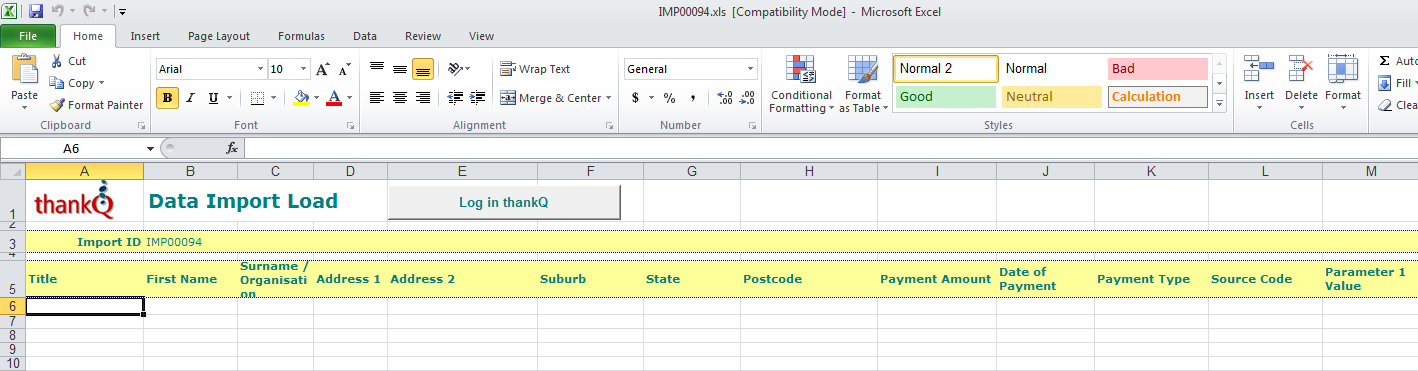Image resolution: width=1418 pixels, height=371 pixels.
Task: Expand the Merge & Center dropdown arrow
Action: tap(609, 98)
